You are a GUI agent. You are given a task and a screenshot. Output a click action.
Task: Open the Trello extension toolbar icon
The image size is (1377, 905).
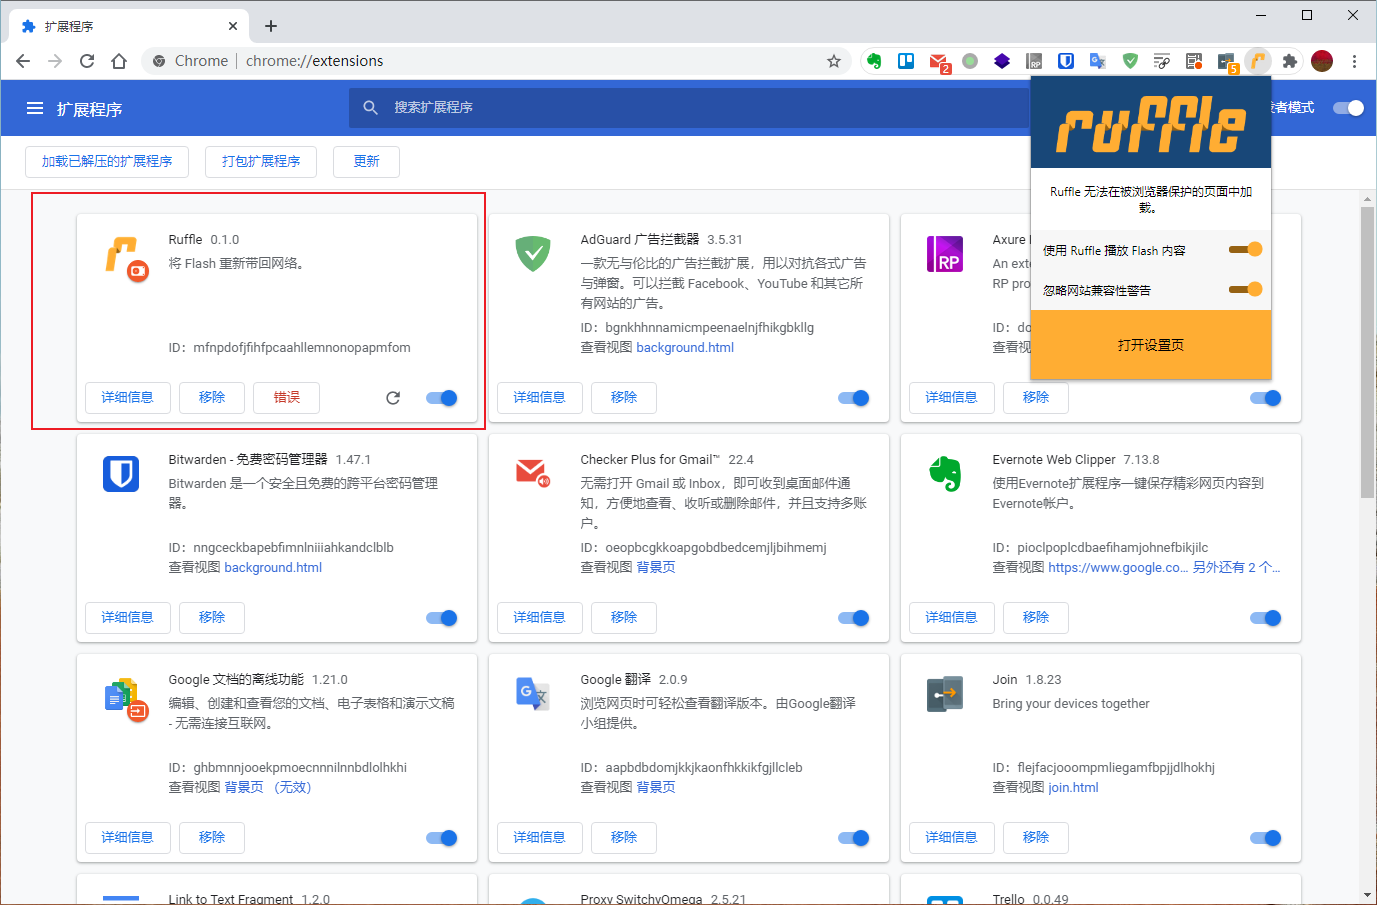(906, 61)
